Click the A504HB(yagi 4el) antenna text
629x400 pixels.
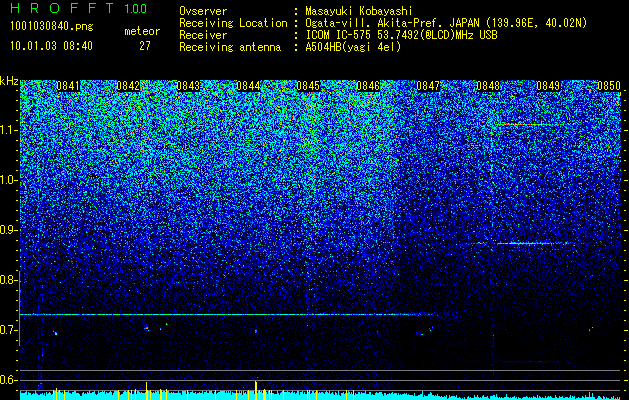tap(353, 47)
